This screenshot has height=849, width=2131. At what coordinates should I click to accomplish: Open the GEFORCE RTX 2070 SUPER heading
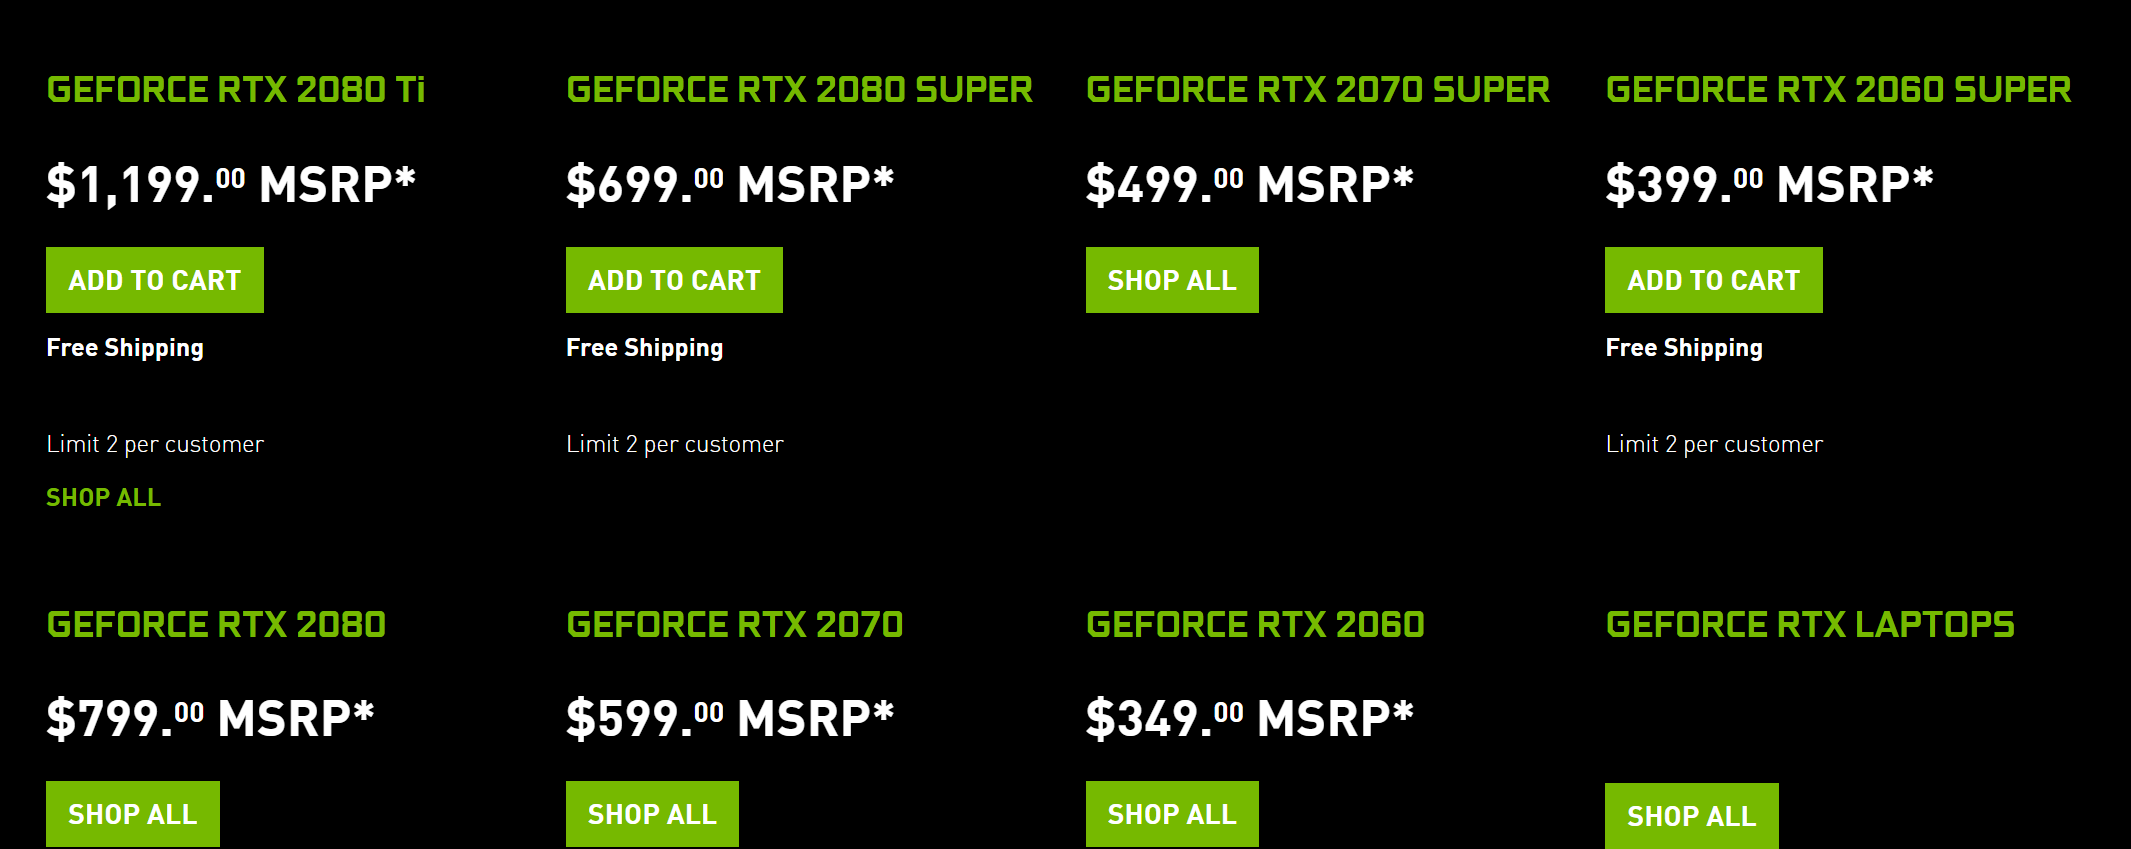click(x=1318, y=90)
